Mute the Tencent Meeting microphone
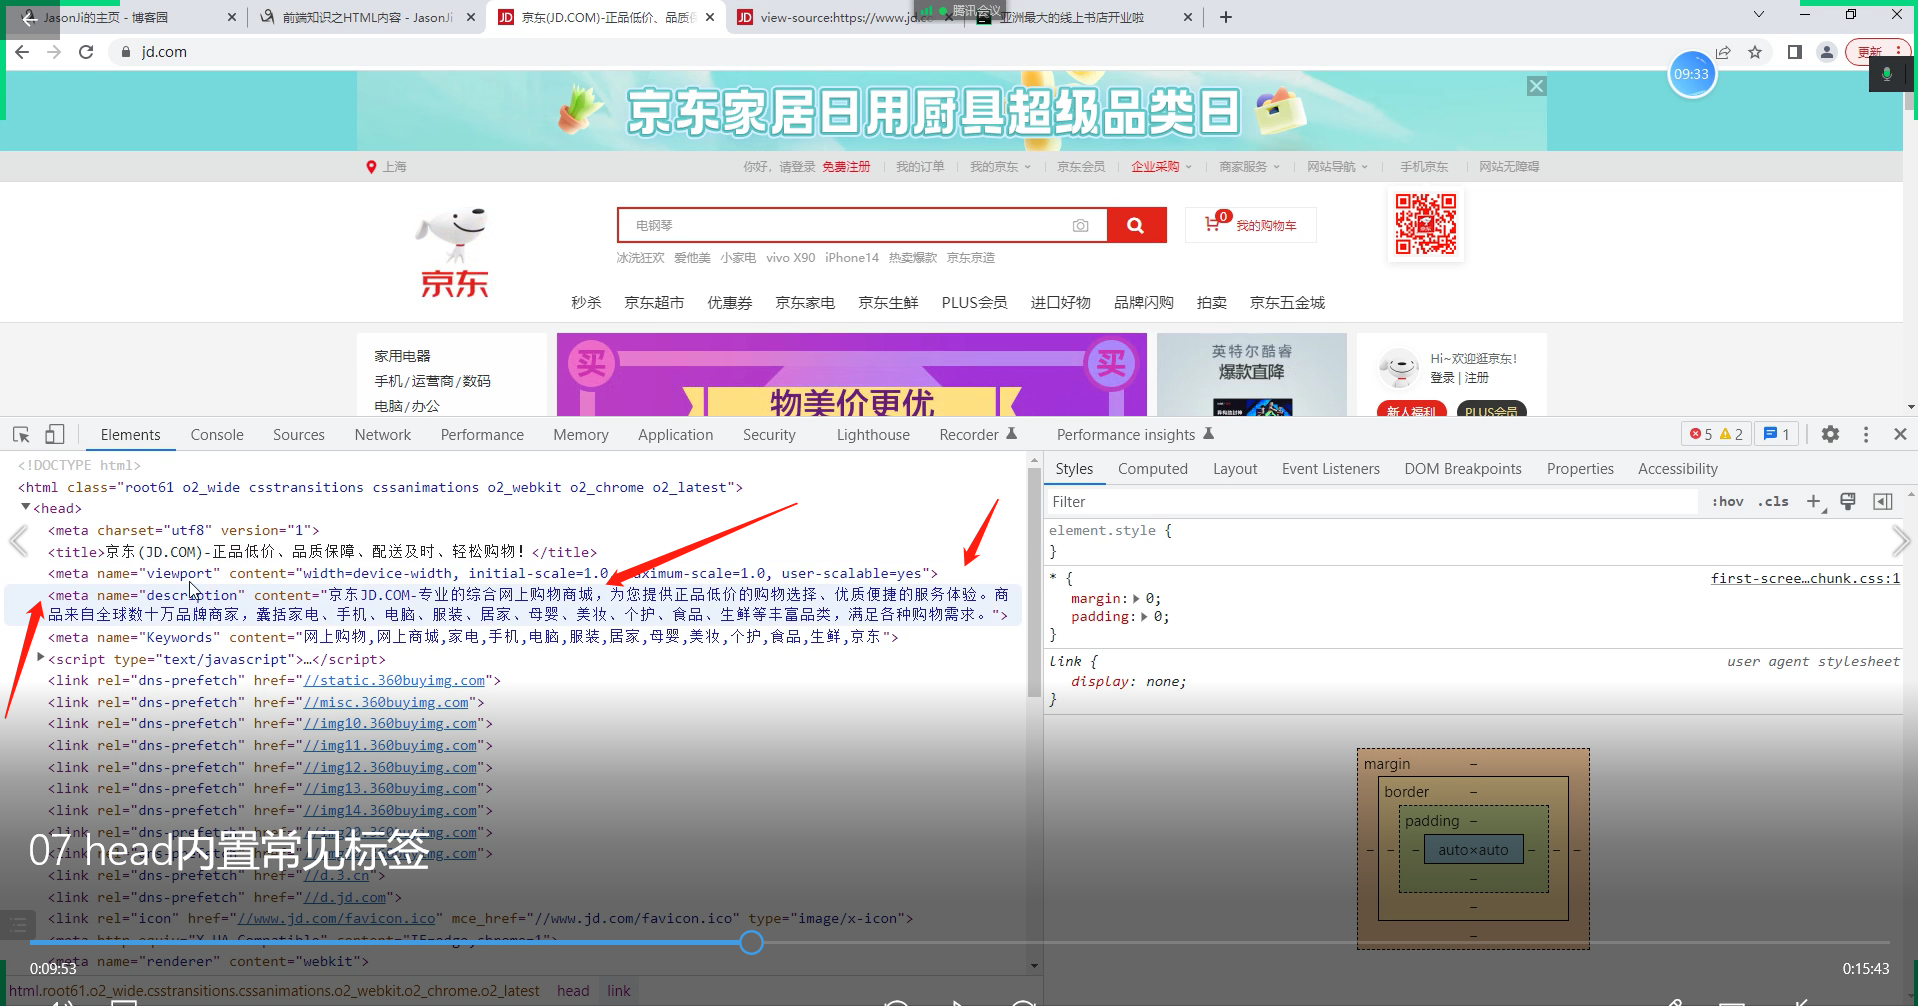The image size is (1918, 1006). (x=1887, y=75)
